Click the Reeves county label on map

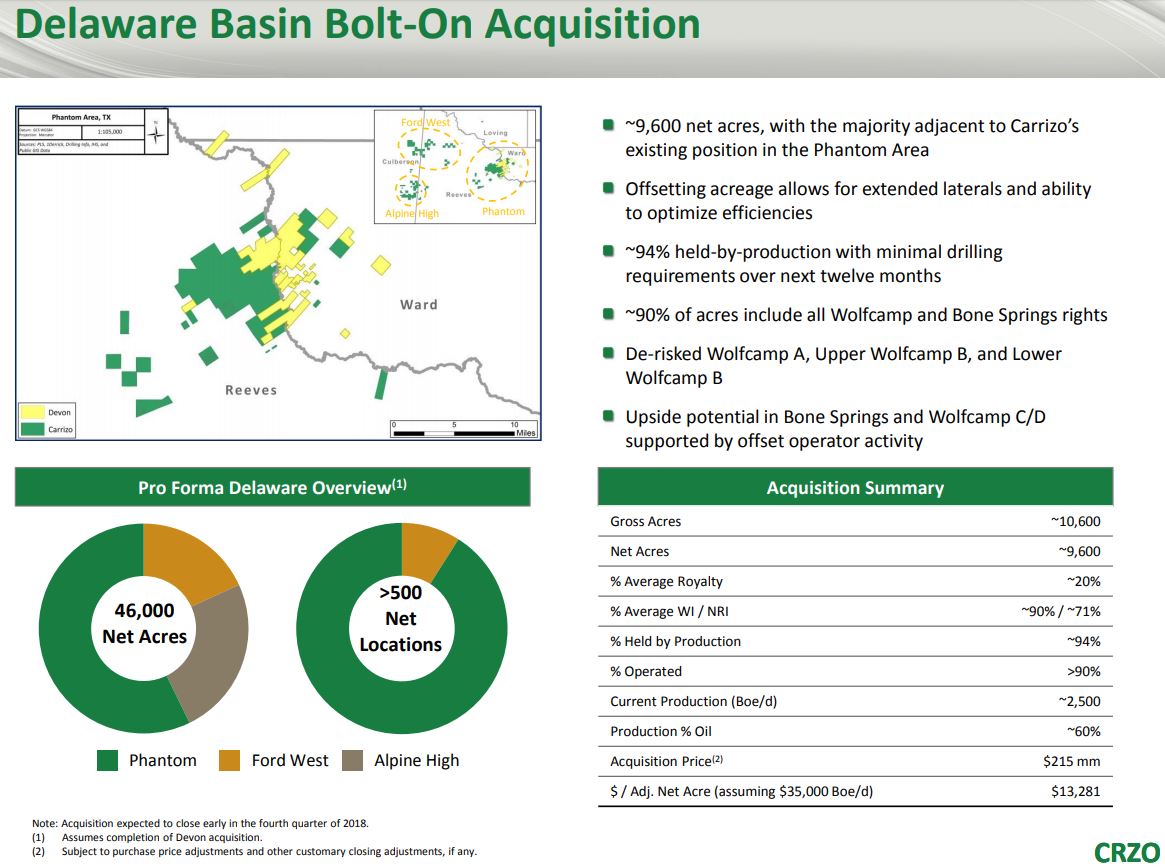[x=250, y=390]
